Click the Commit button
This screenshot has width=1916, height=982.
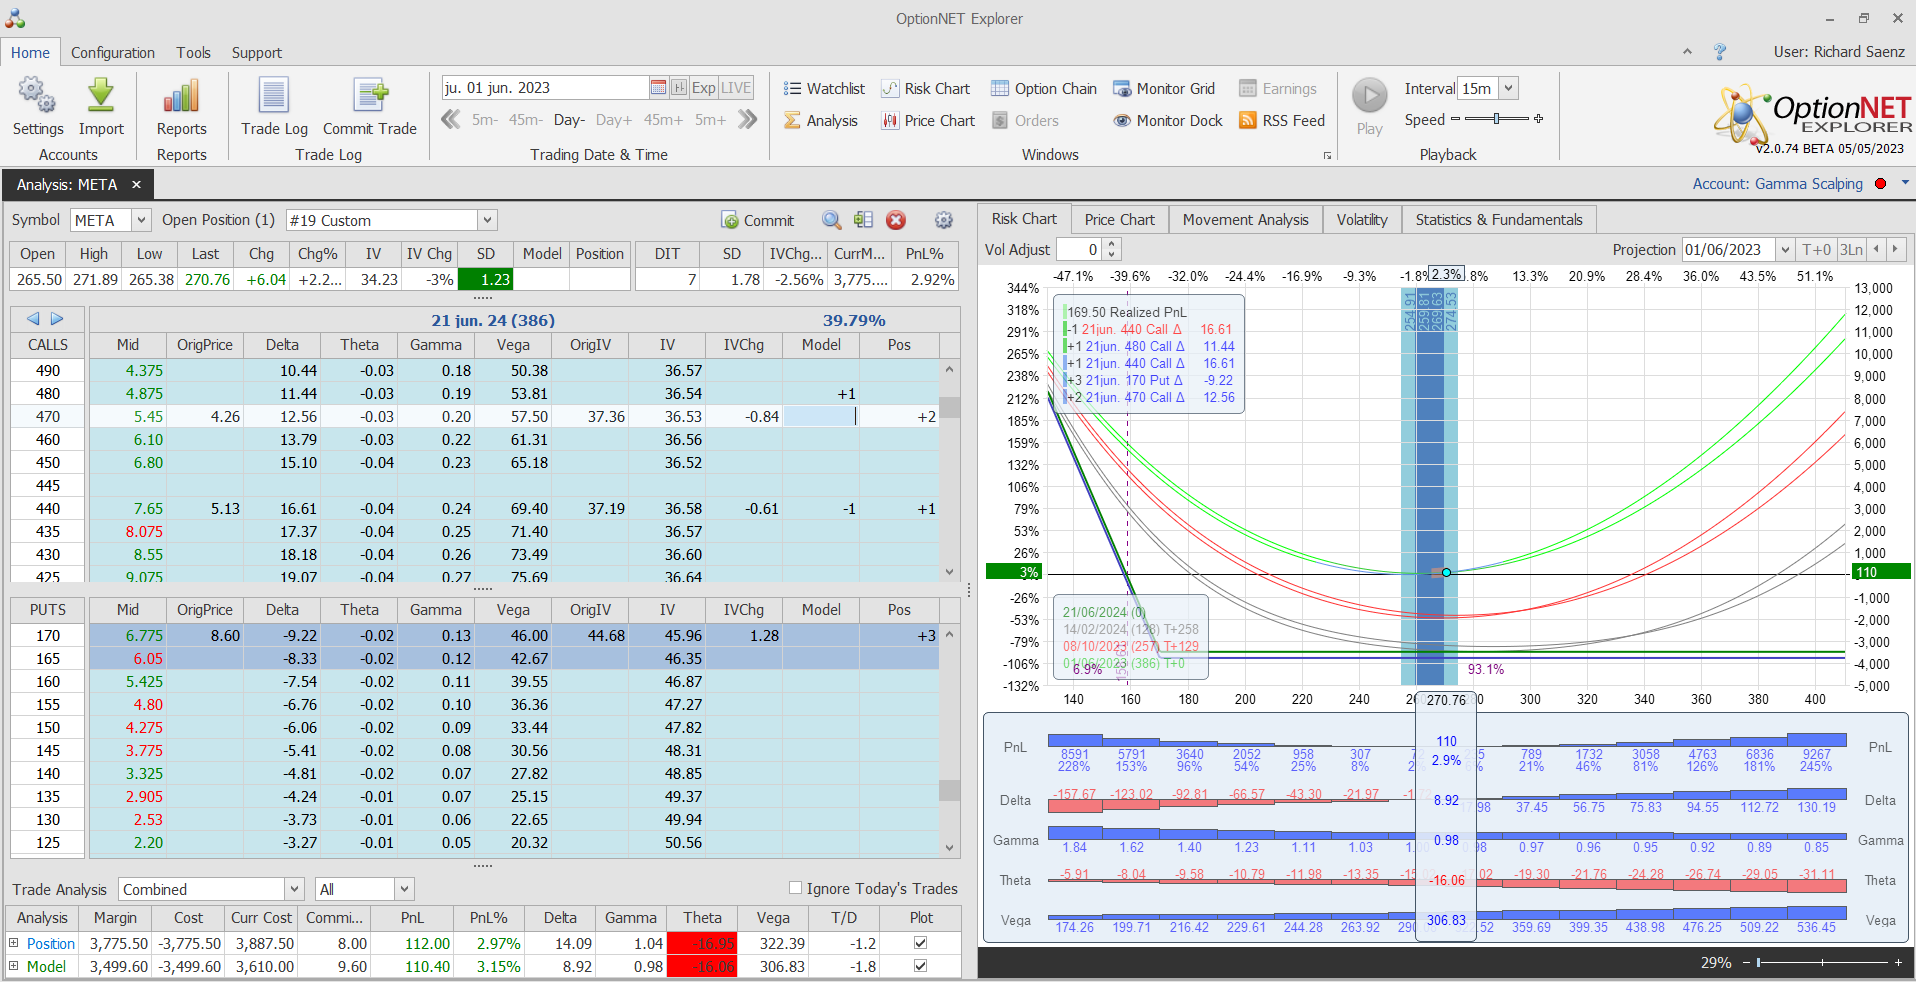click(757, 220)
